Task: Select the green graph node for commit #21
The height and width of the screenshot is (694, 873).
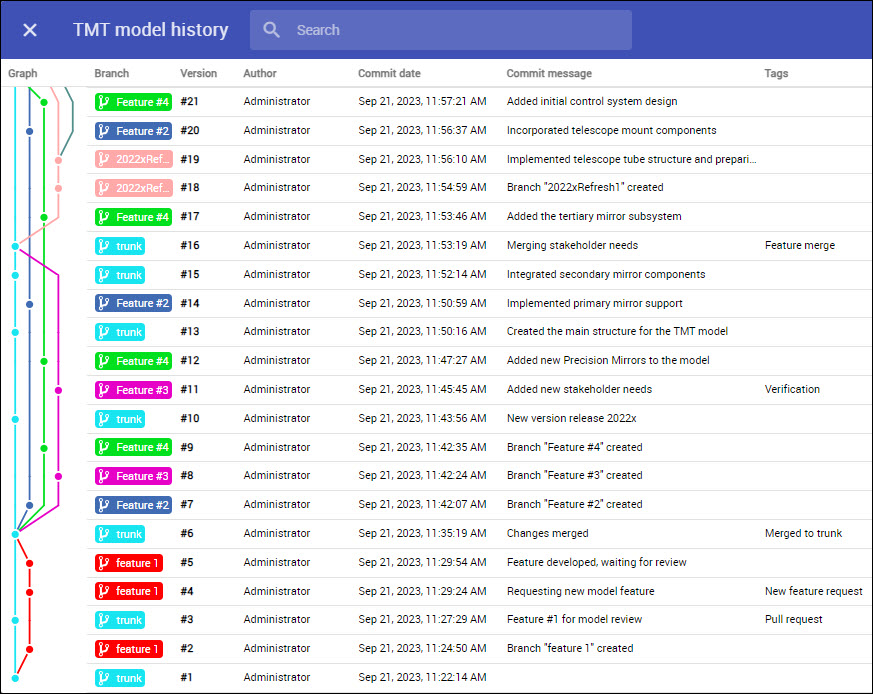Action: pyautogui.click(x=44, y=102)
